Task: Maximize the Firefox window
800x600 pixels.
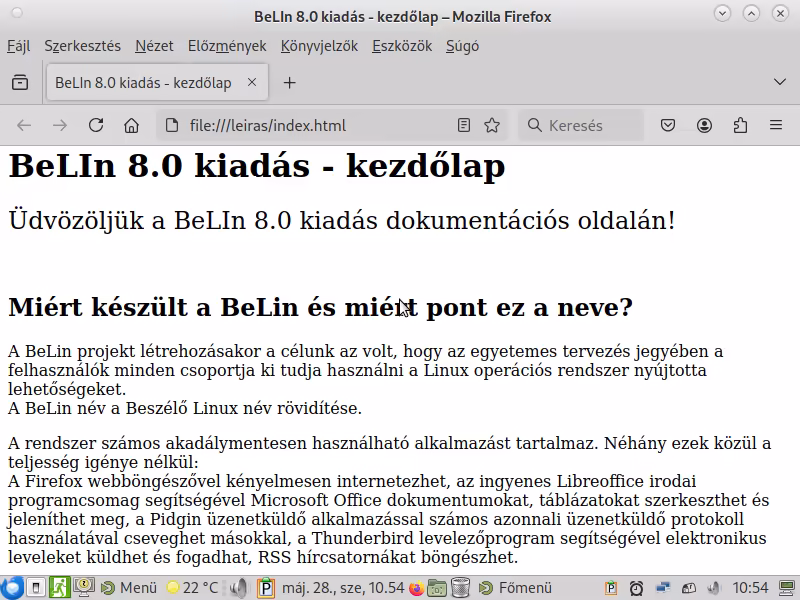Action: [751, 13]
